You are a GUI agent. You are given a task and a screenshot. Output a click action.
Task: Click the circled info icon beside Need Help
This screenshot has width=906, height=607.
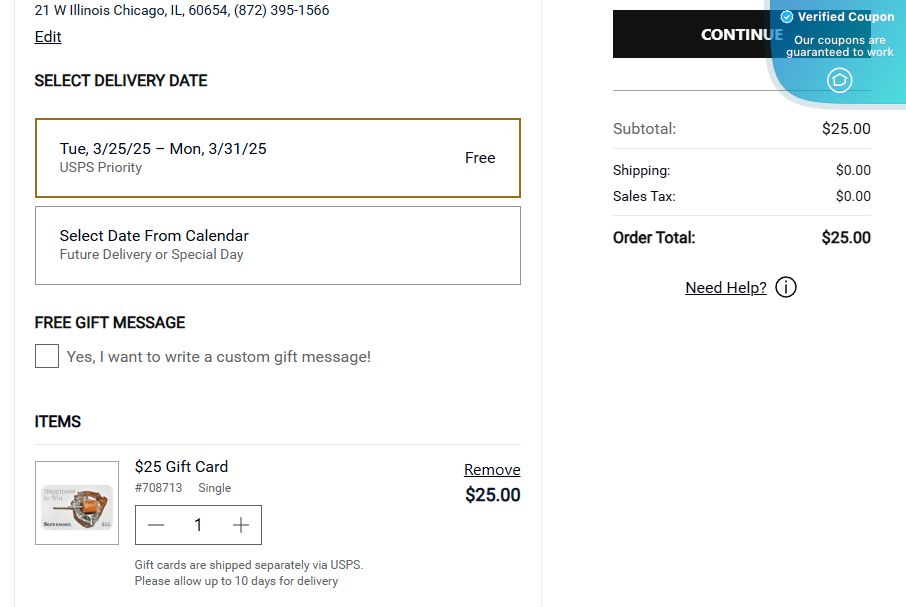tap(786, 287)
